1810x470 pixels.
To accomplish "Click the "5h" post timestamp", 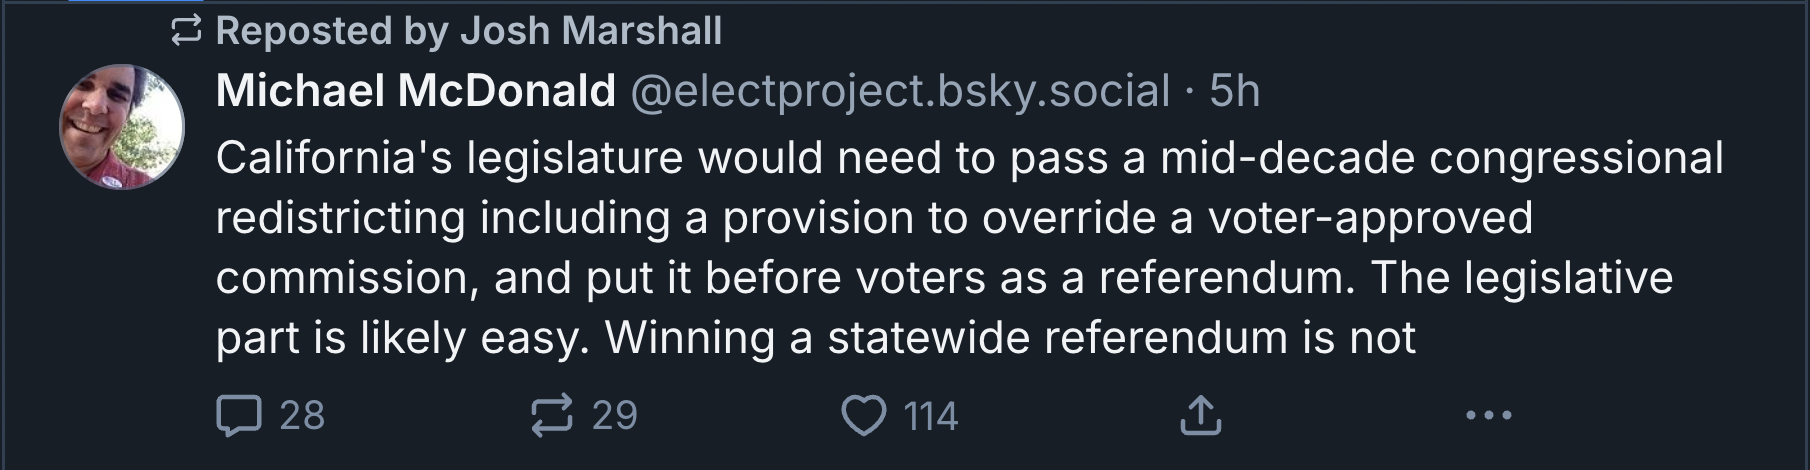I will click(1234, 92).
